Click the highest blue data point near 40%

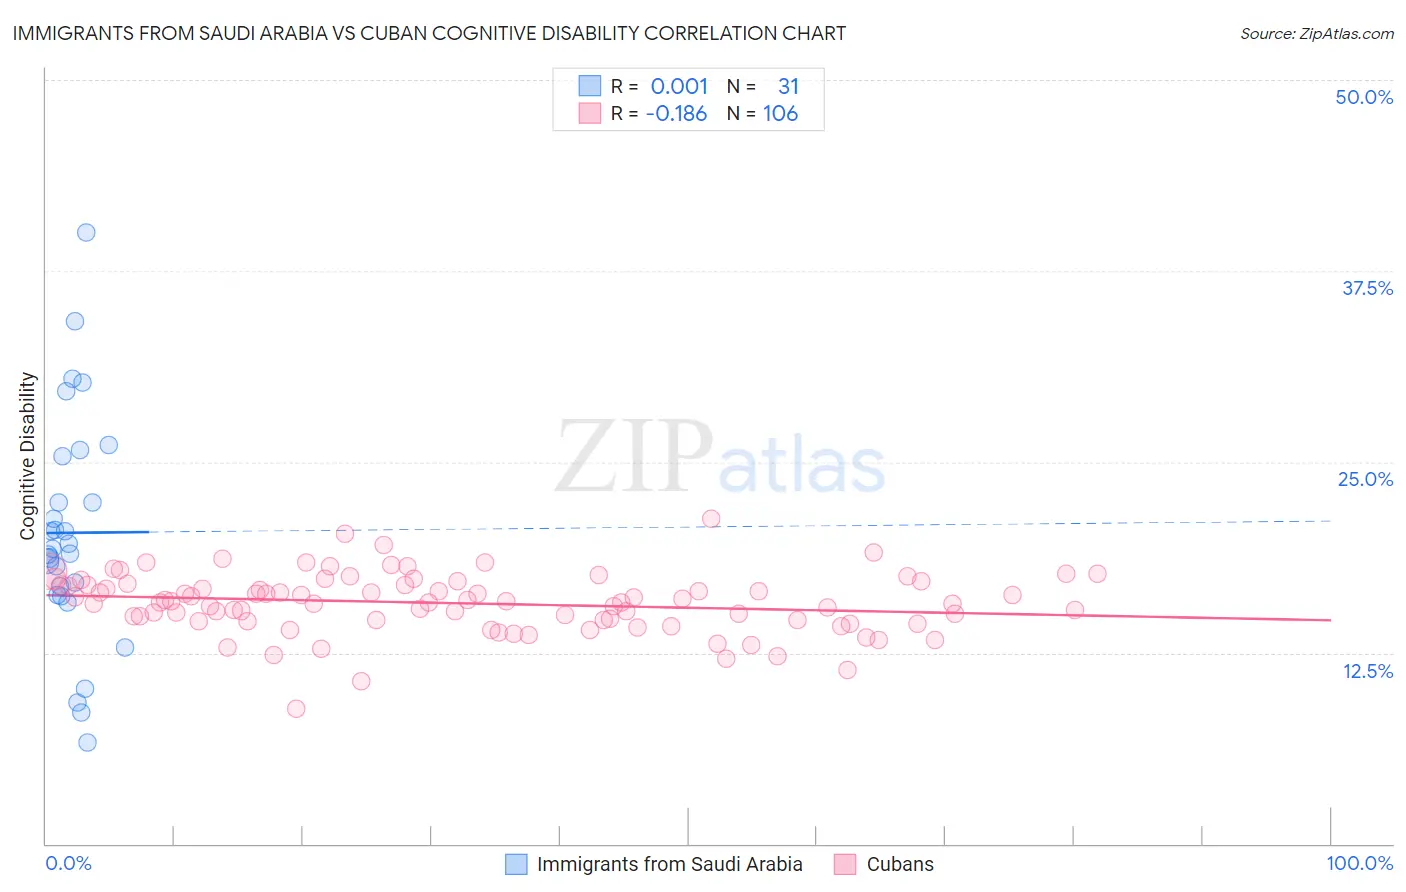pos(86,232)
